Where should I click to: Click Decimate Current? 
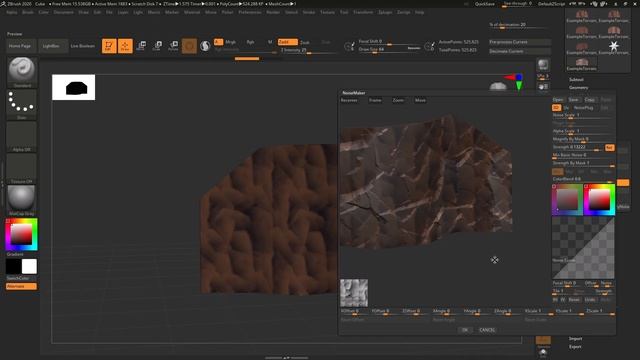point(520,51)
